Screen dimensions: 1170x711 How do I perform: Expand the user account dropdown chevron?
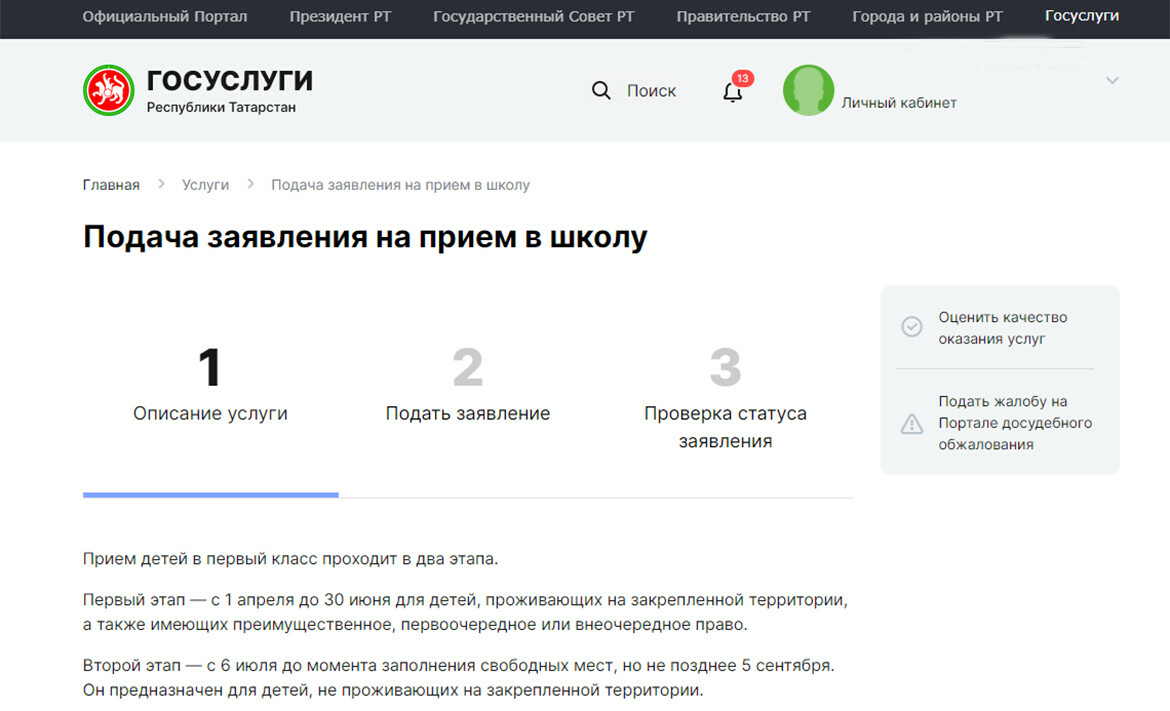pyautogui.click(x=1112, y=81)
